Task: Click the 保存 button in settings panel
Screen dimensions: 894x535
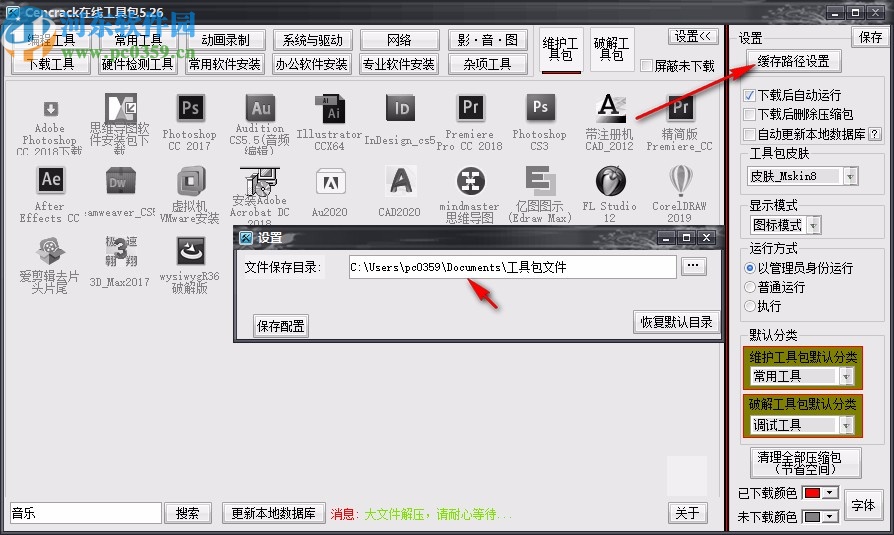Action: (870, 37)
